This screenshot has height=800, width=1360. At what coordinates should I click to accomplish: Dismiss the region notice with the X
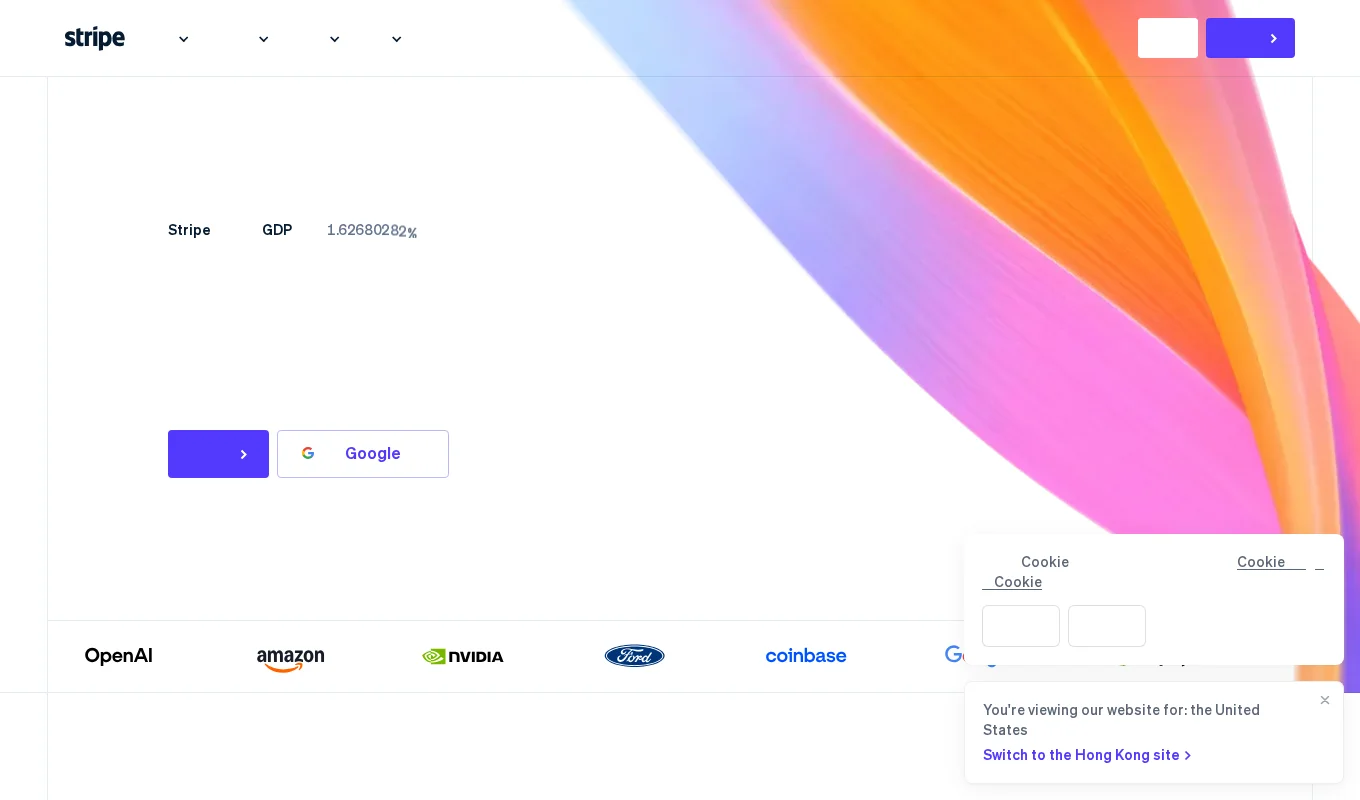(x=1325, y=700)
